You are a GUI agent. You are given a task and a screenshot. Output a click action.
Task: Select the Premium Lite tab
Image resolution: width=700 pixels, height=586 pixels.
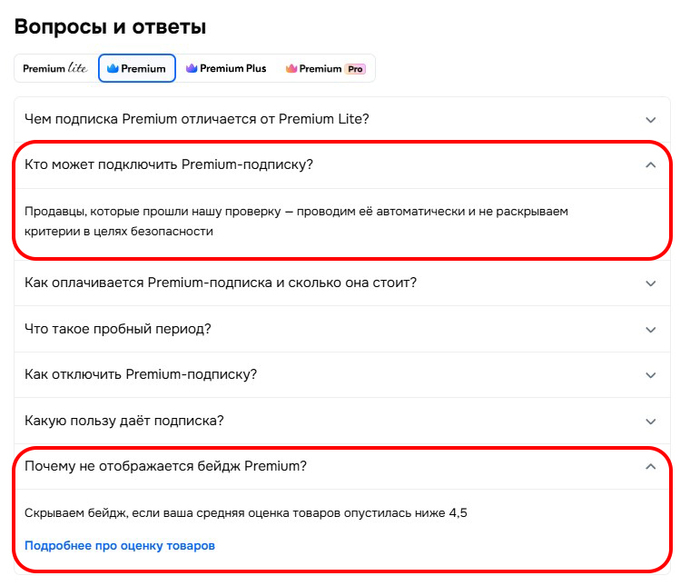coord(55,68)
